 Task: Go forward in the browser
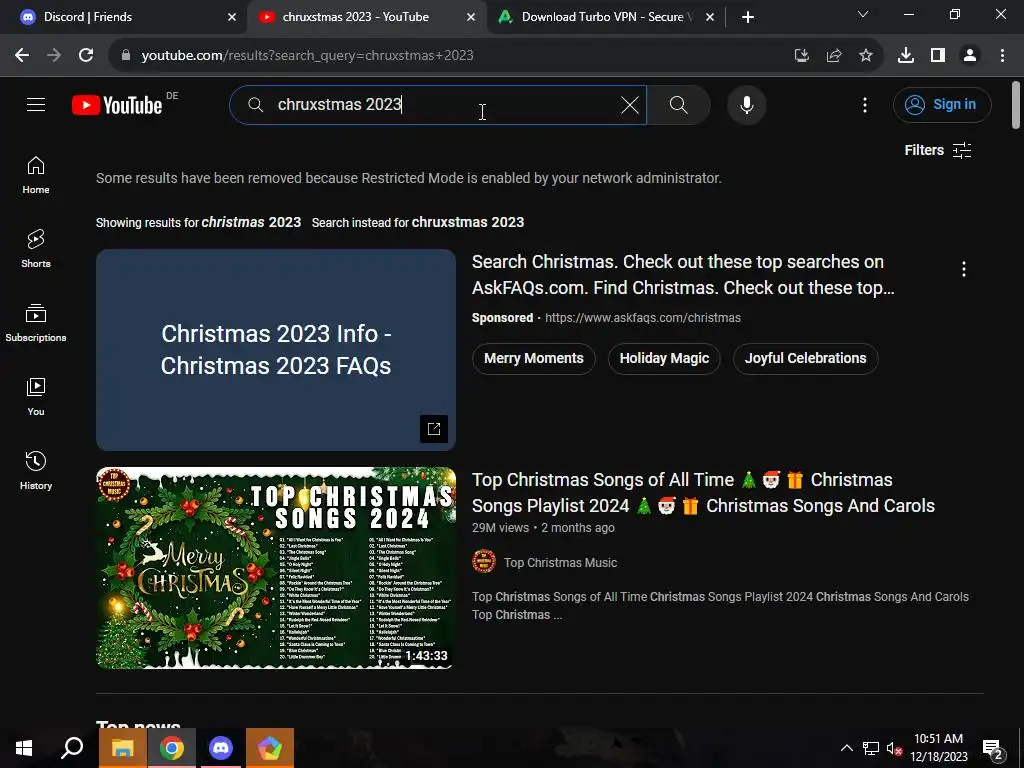54,56
